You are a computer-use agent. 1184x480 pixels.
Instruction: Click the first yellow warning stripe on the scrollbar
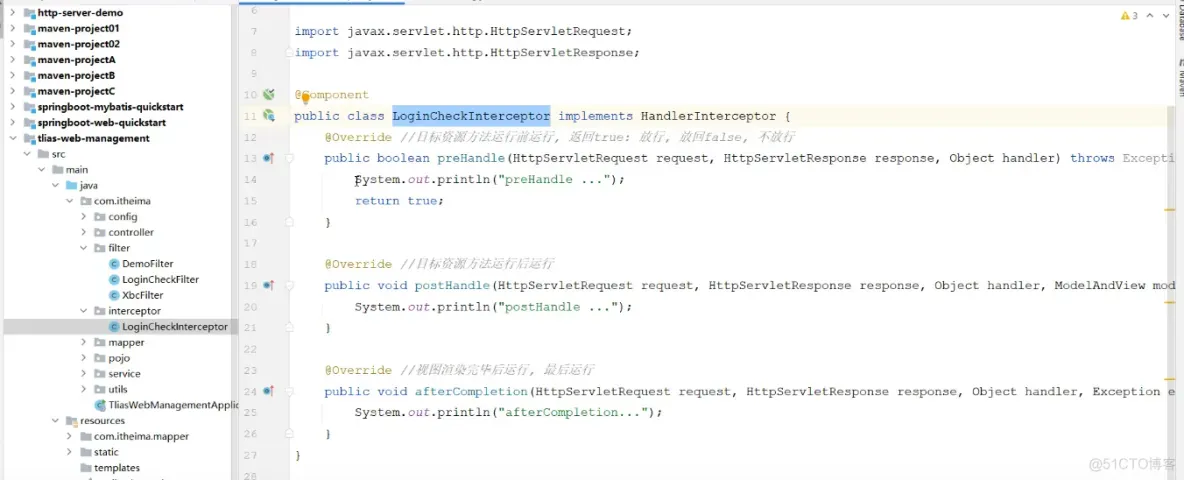[x=1170, y=208]
